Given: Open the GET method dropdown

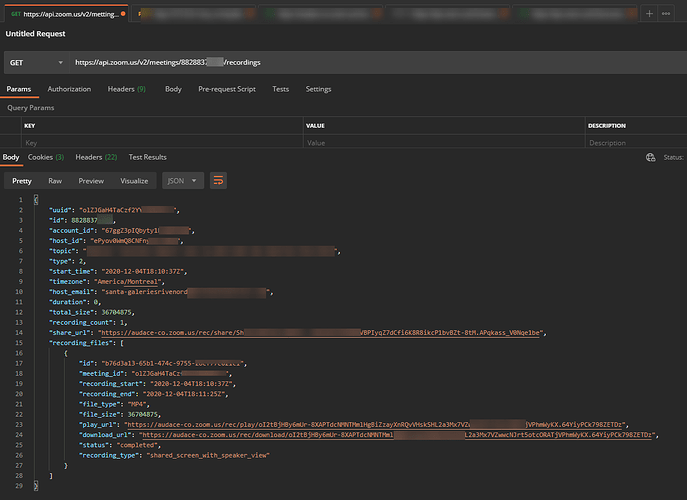Looking at the screenshot, I should click(35, 62).
